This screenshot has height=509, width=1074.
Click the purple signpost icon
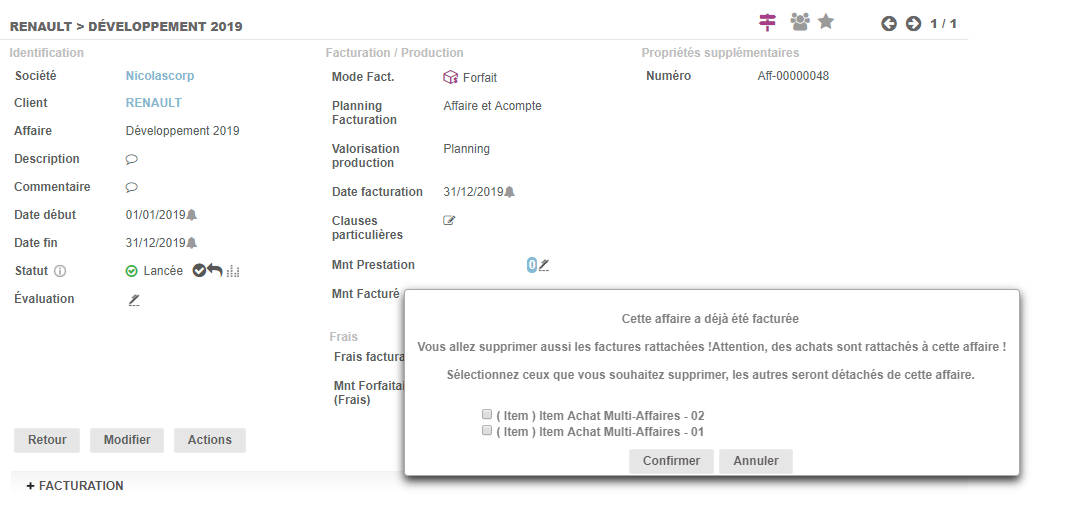click(768, 22)
